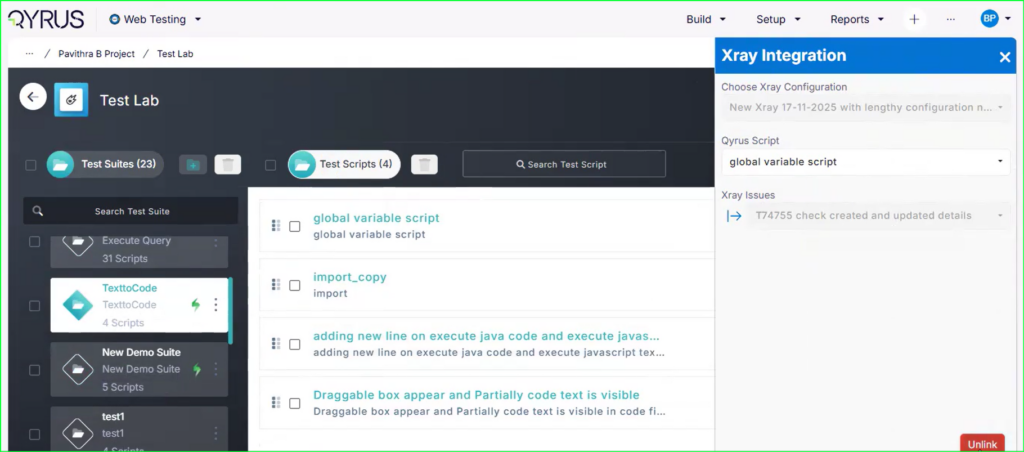1024x452 pixels.
Task: Select all test suites checkbox
Action: pyautogui.click(x=31, y=165)
